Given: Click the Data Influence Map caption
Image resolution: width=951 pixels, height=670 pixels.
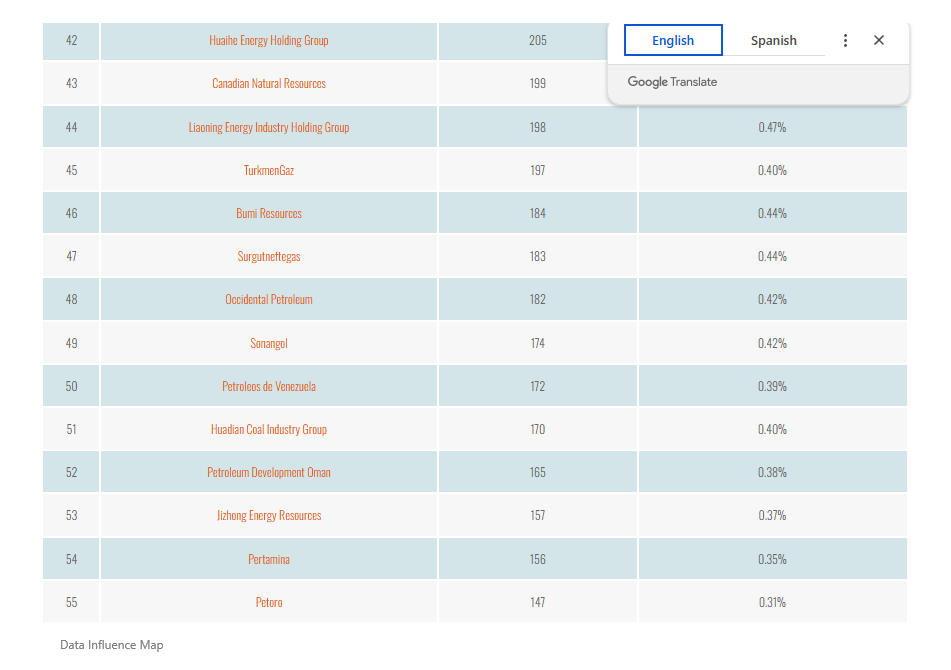Looking at the screenshot, I should point(111,646).
